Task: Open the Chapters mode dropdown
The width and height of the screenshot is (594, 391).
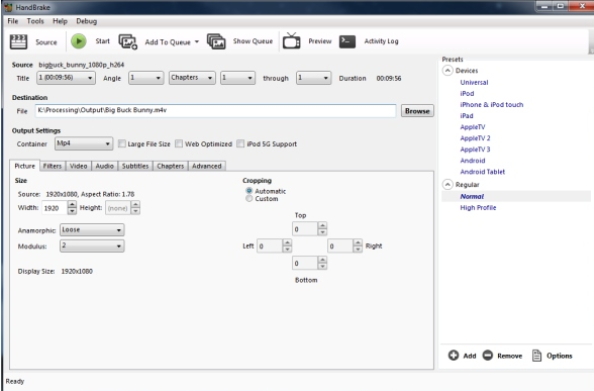Action: 192,78
